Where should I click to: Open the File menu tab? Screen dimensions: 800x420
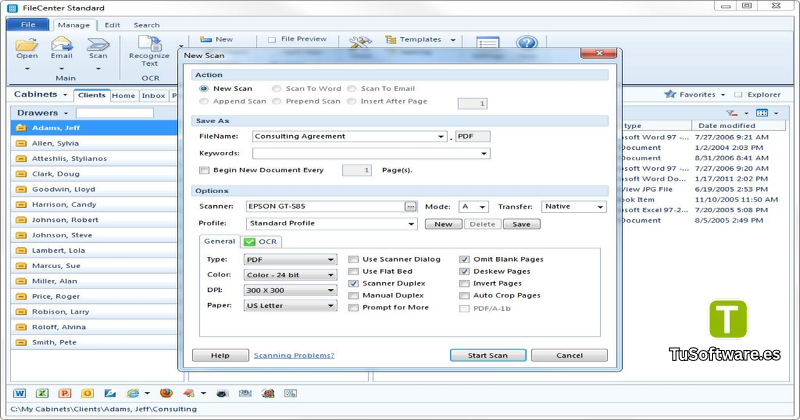(28, 24)
